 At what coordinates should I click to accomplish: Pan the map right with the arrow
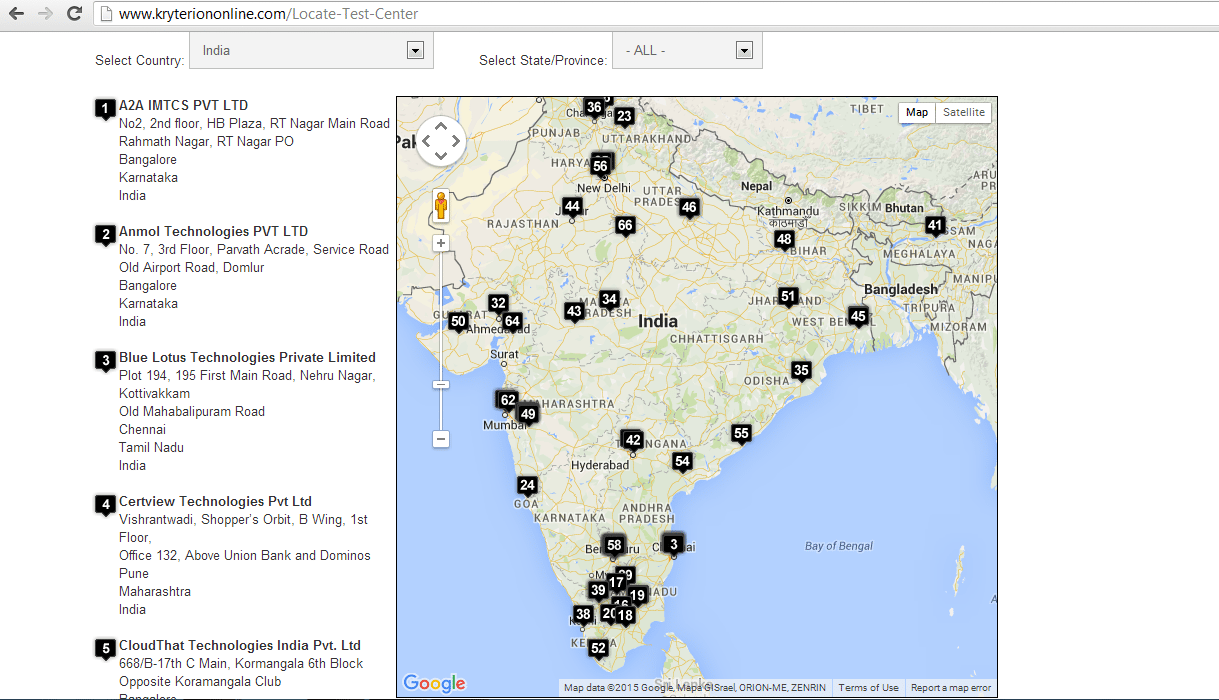(x=456, y=140)
